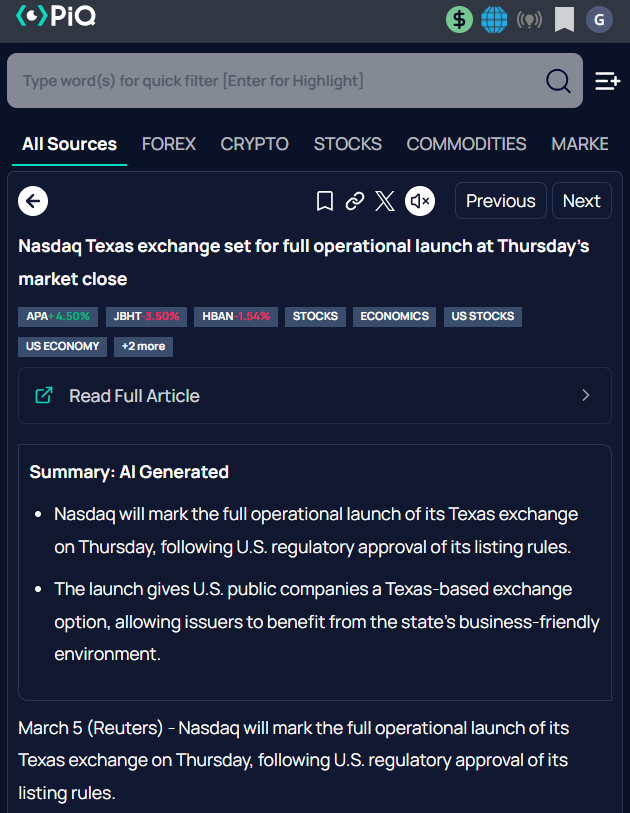Open saved bookmarks in the header

pos(564,20)
